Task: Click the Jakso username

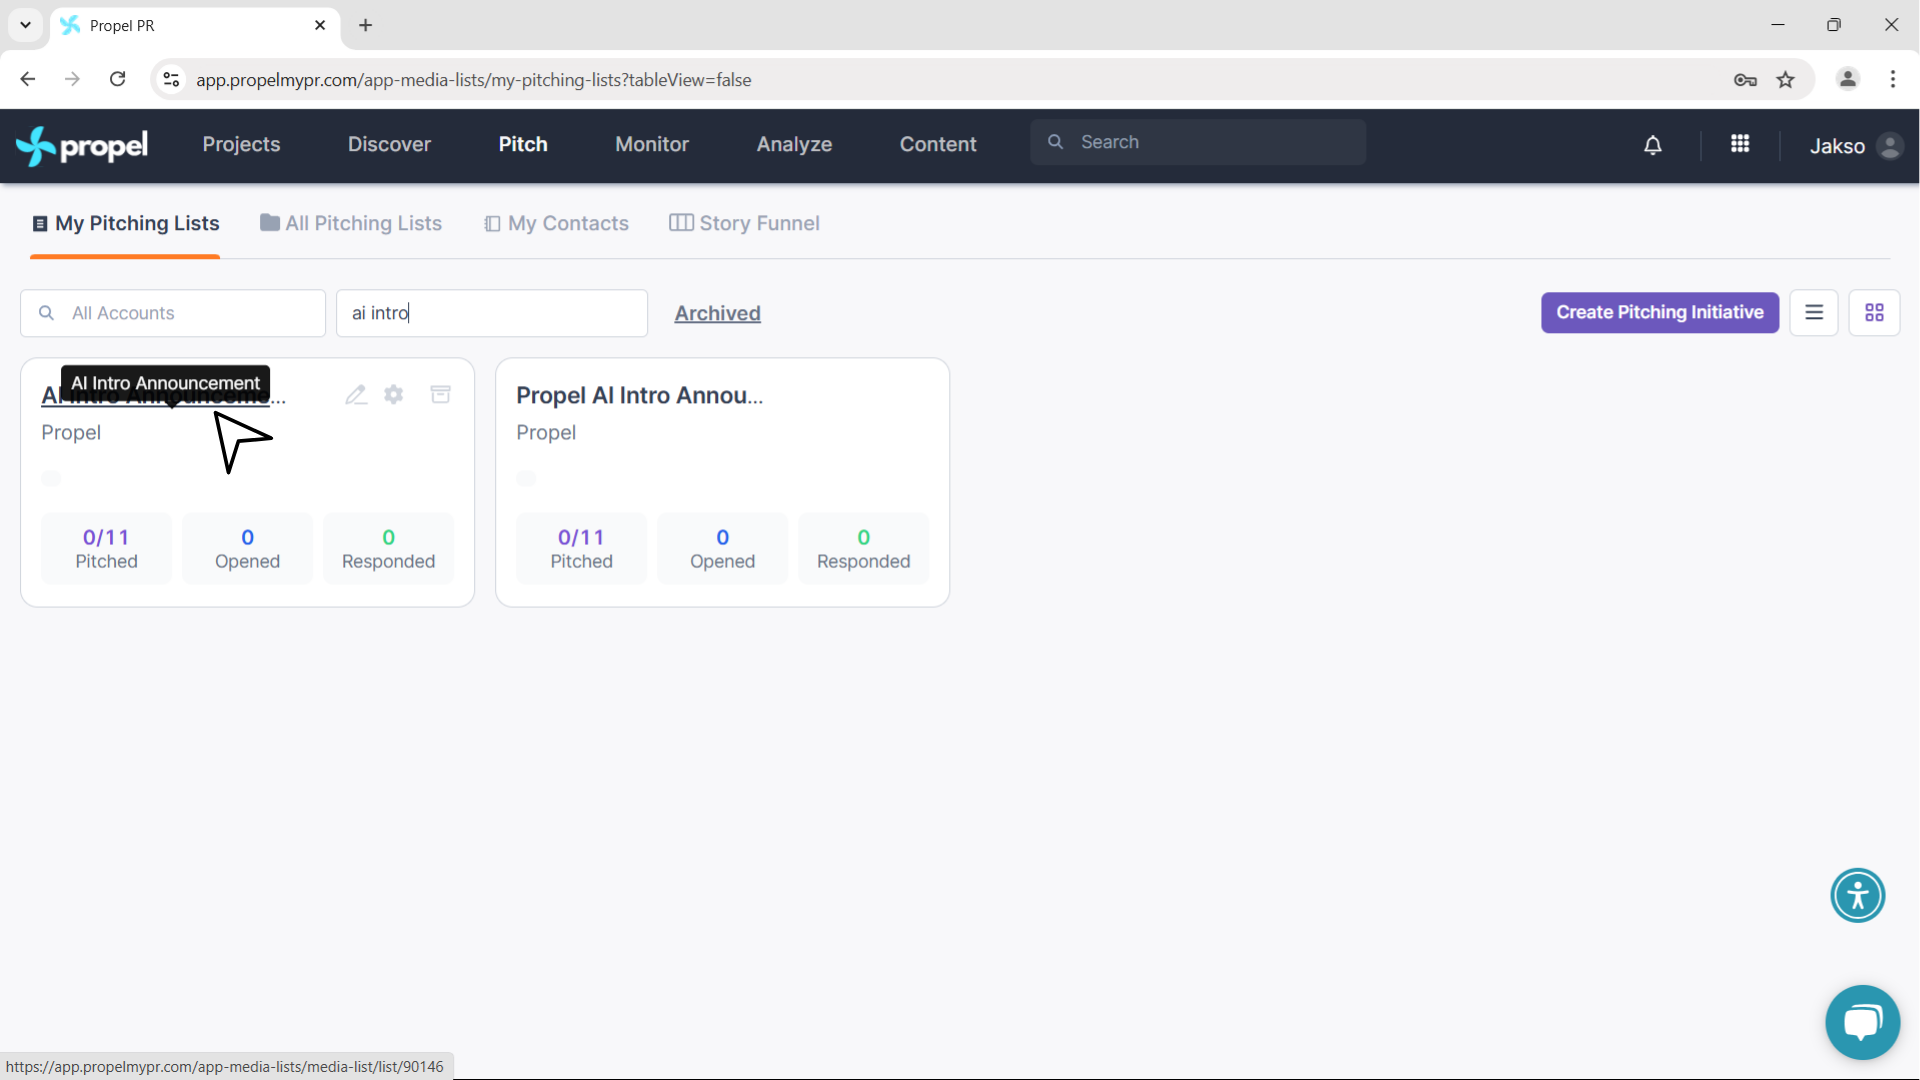Action: (x=1837, y=146)
